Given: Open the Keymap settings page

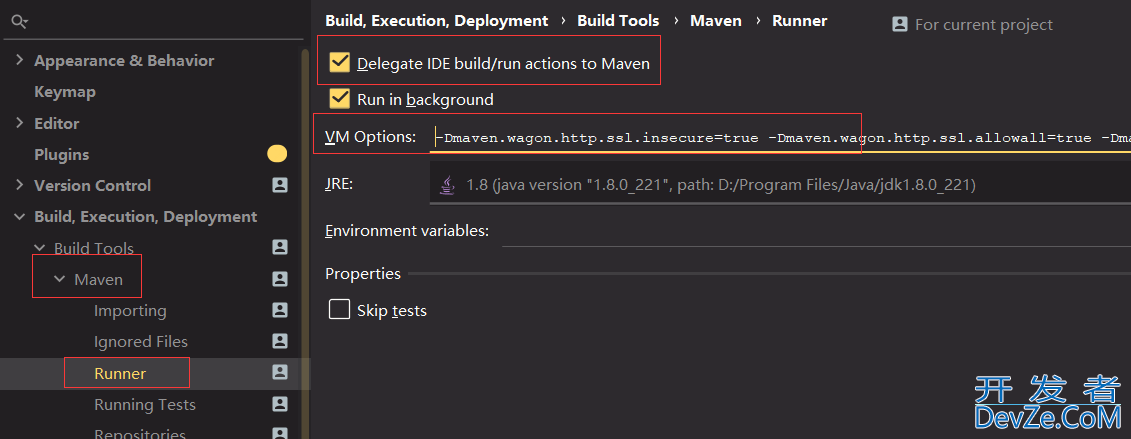Looking at the screenshot, I should coord(65,92).
